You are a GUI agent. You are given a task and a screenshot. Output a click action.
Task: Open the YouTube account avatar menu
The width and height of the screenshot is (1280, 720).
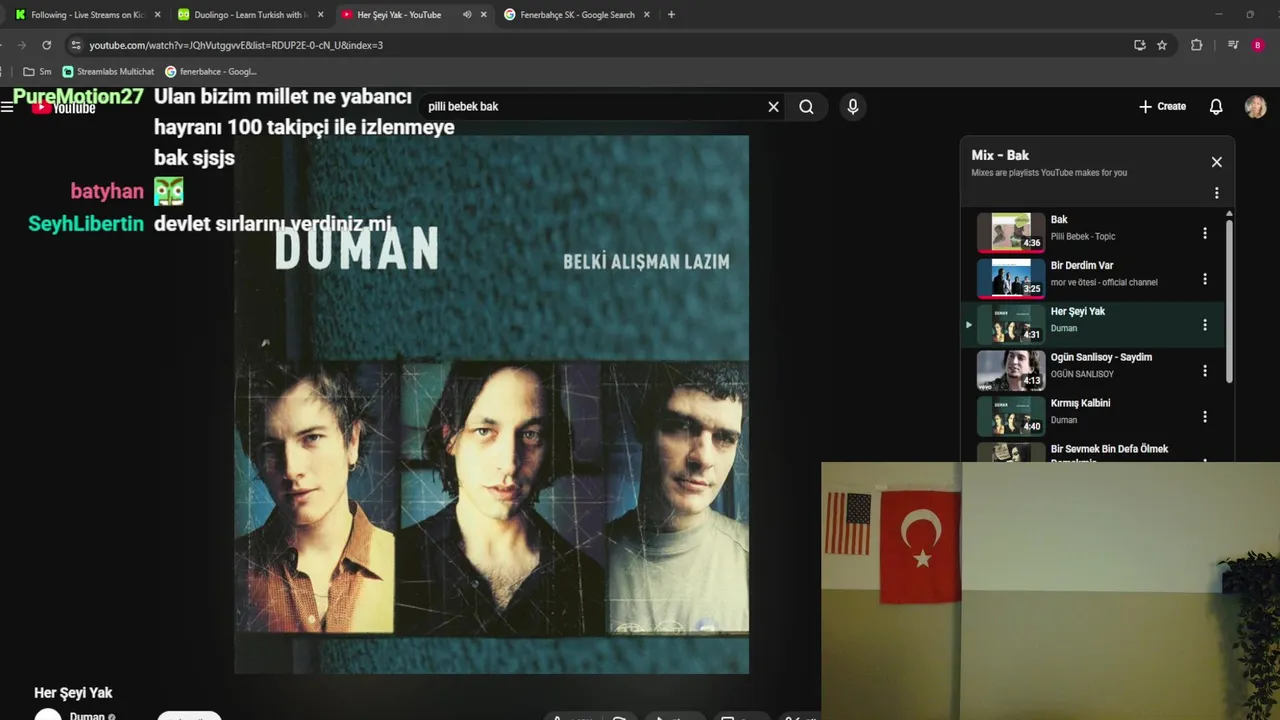[1255, 106]
